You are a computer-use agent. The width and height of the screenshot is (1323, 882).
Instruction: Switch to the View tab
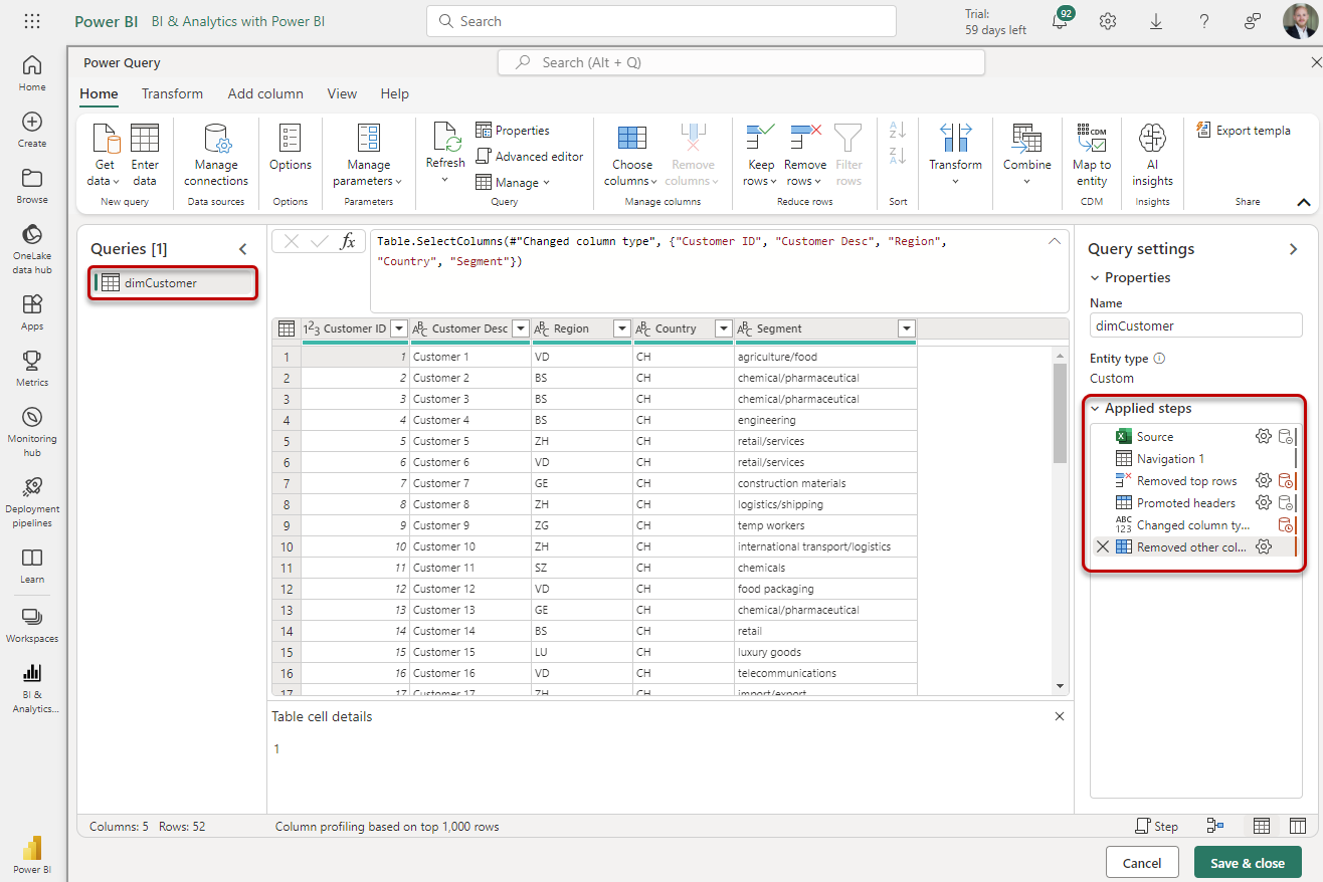[x=342, y=93]
